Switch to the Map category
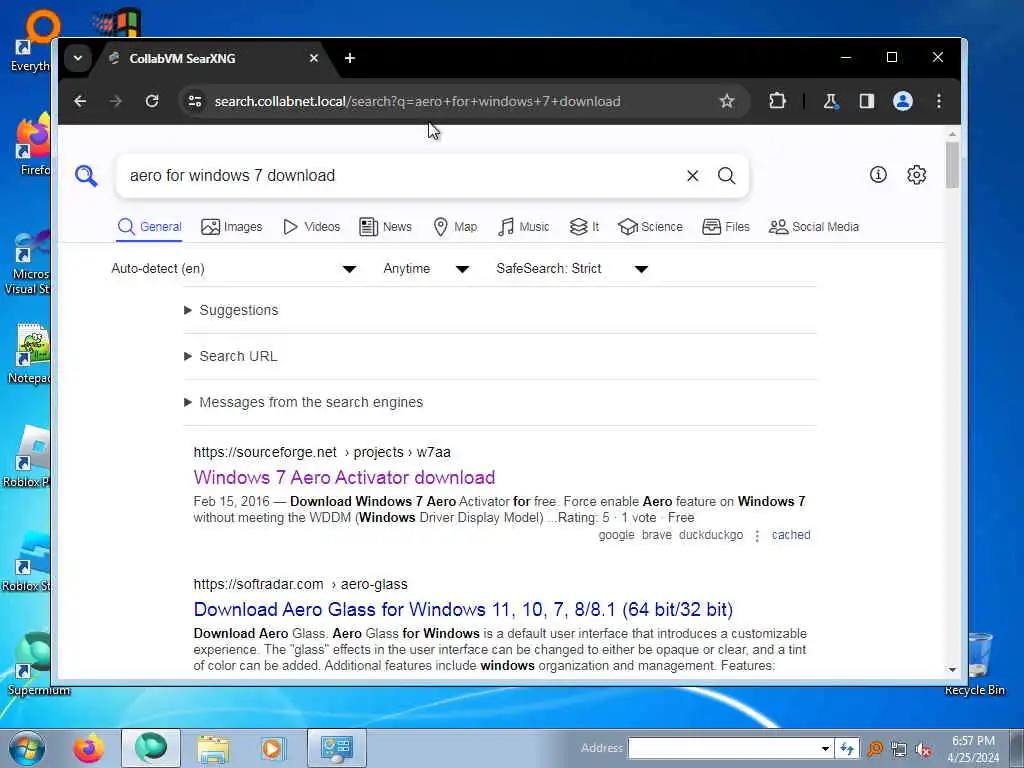 coord(455,227)
